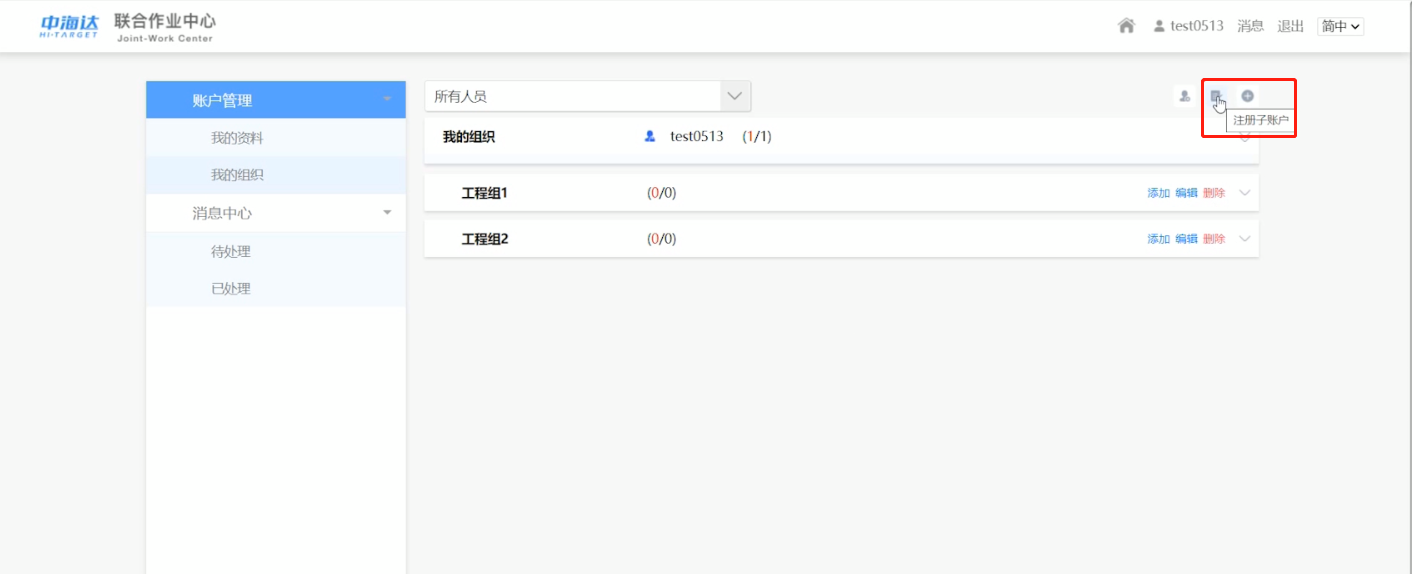Viewport: 1412px width, 574px height.
Task: Click the (0/0) count in 工程组1 row
Action: (662, 193)
